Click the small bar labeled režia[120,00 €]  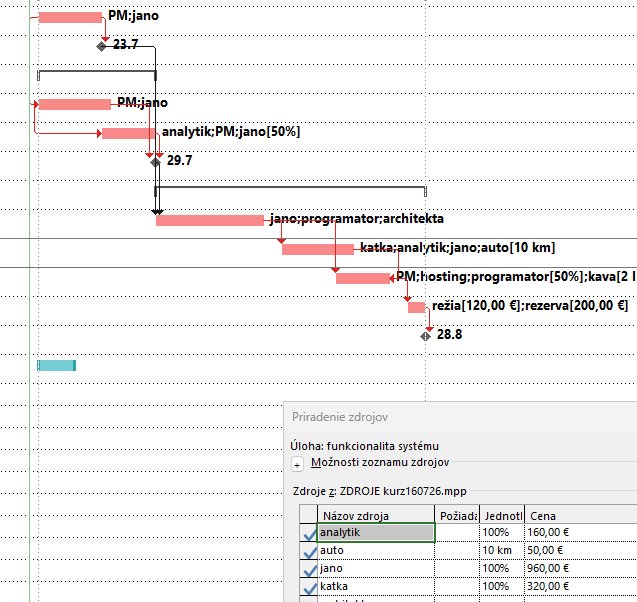tap(416, 307)
